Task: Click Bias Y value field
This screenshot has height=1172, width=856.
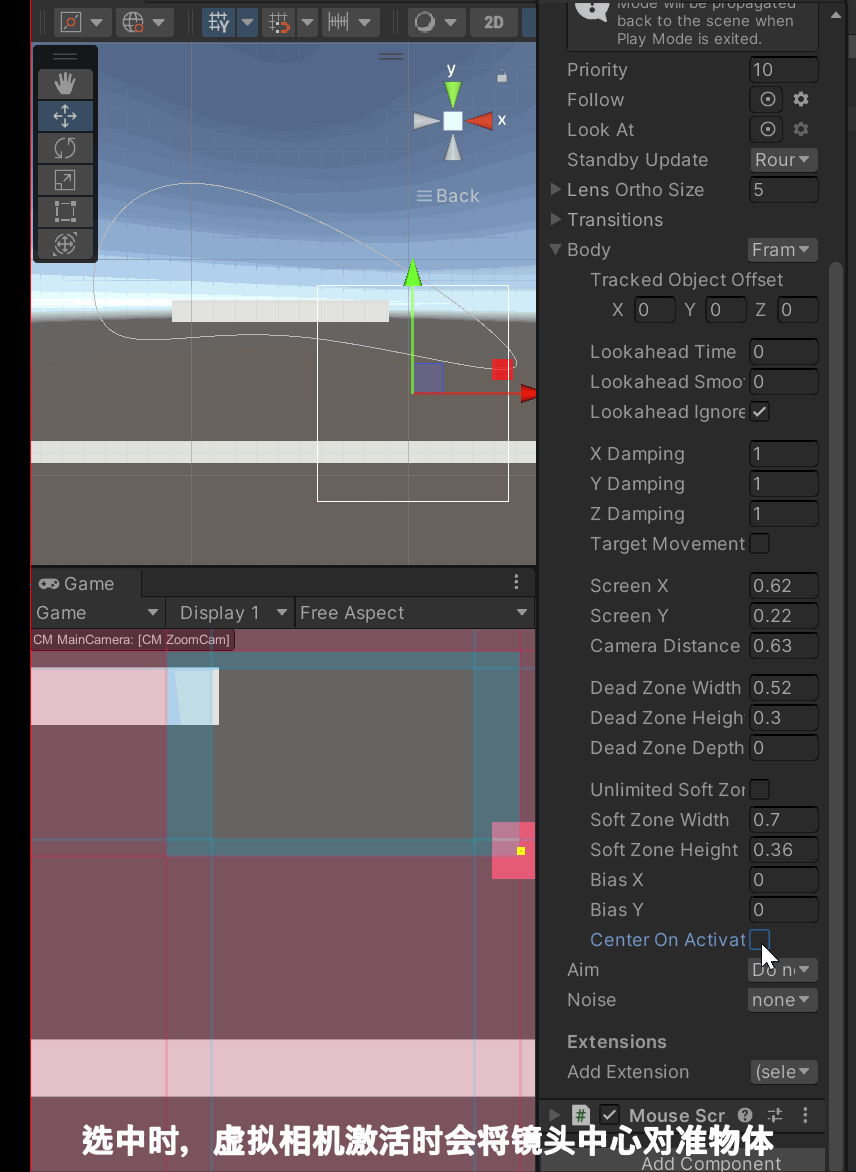Action: click(783, 910)
